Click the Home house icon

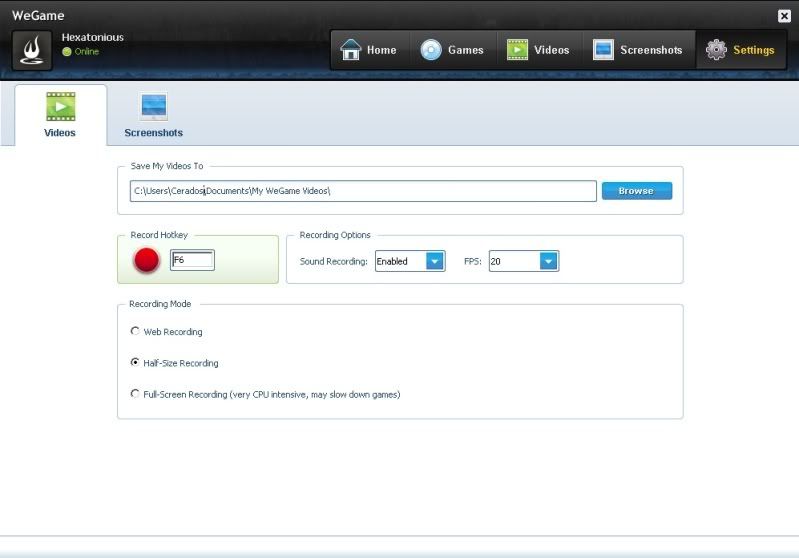(351, 49)
